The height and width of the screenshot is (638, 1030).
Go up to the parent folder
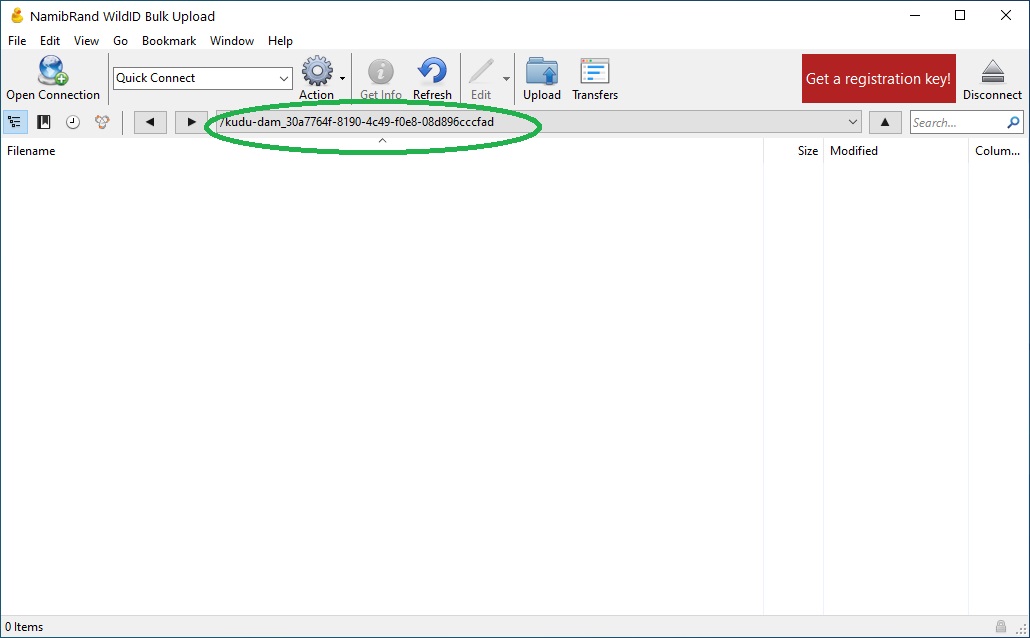coord(885,122)
